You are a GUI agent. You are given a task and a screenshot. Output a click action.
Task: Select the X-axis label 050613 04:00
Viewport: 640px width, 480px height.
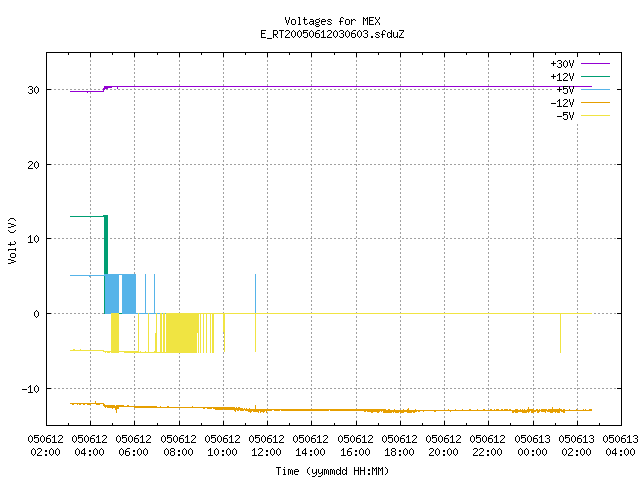tap(620, 446)
